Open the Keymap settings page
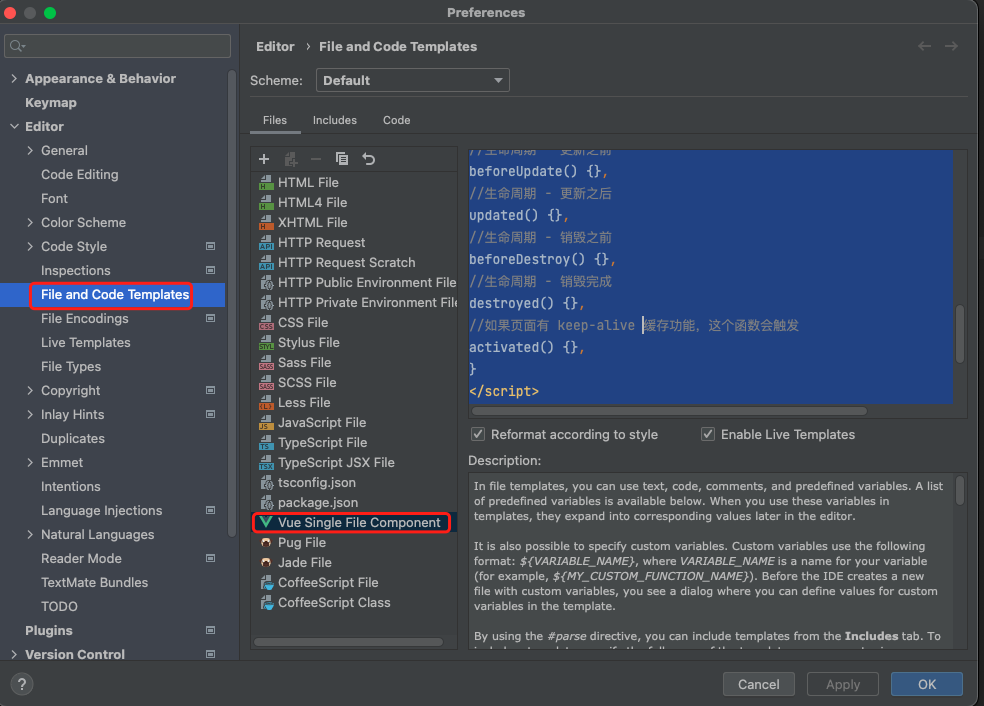The image size is (984, 706). coord(51,103)
